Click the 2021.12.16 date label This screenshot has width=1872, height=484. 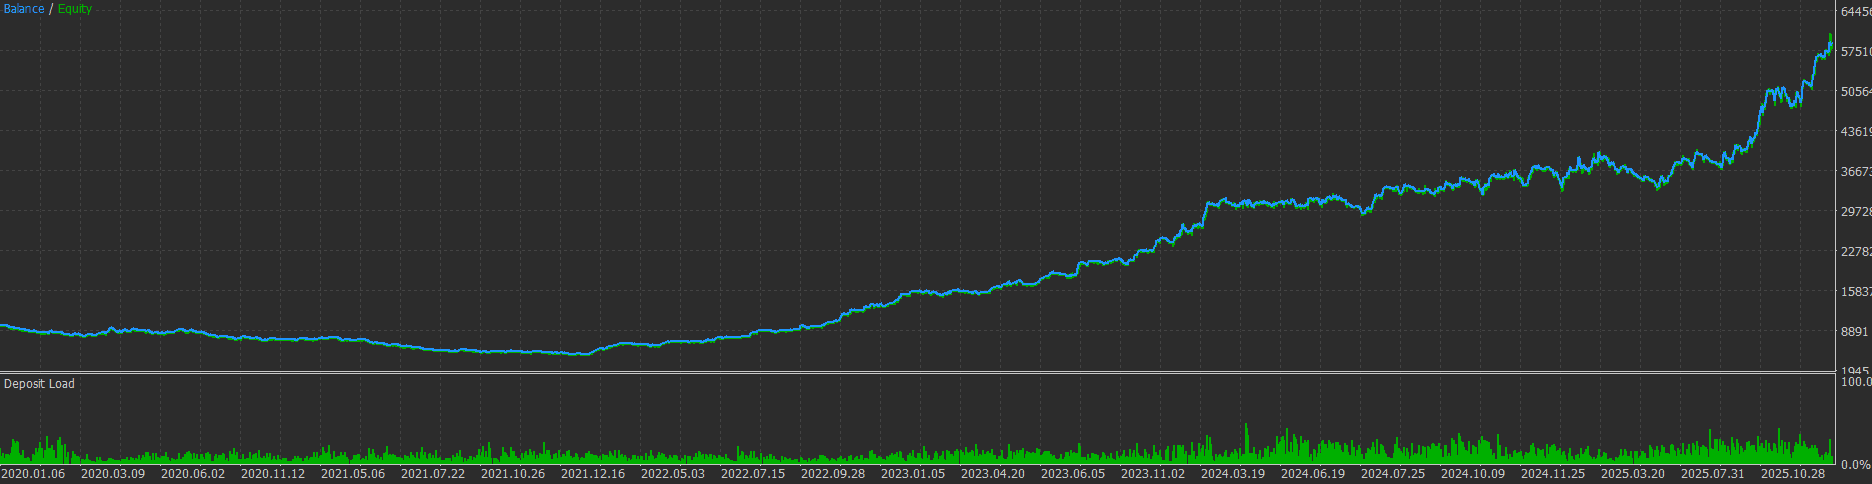pyautogui.click(x=593, y=474)
